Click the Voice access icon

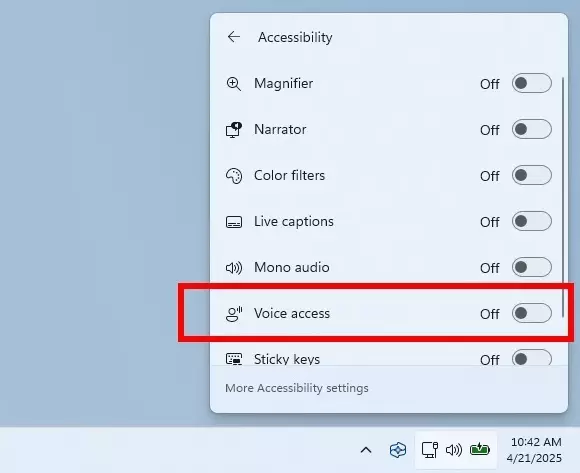coord(234,314)
